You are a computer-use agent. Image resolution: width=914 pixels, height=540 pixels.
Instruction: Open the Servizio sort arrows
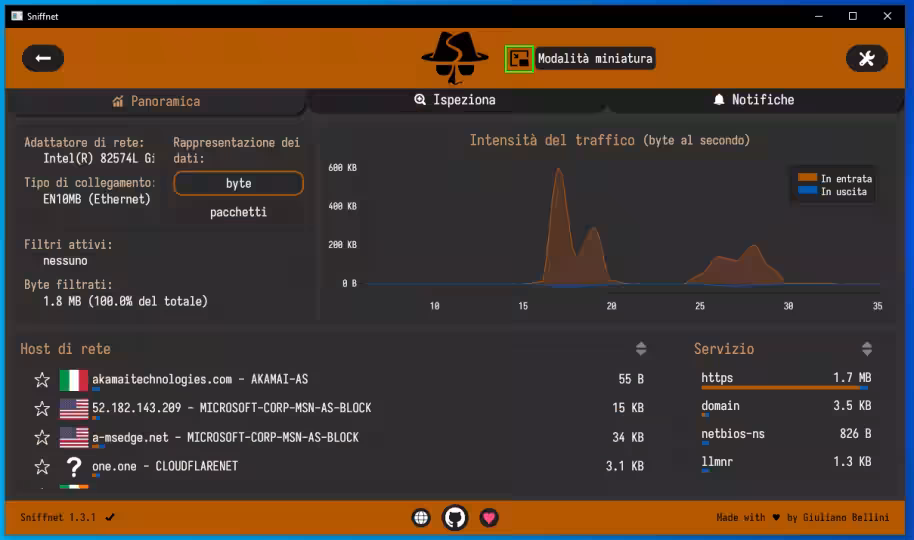(x=867, y=349)
